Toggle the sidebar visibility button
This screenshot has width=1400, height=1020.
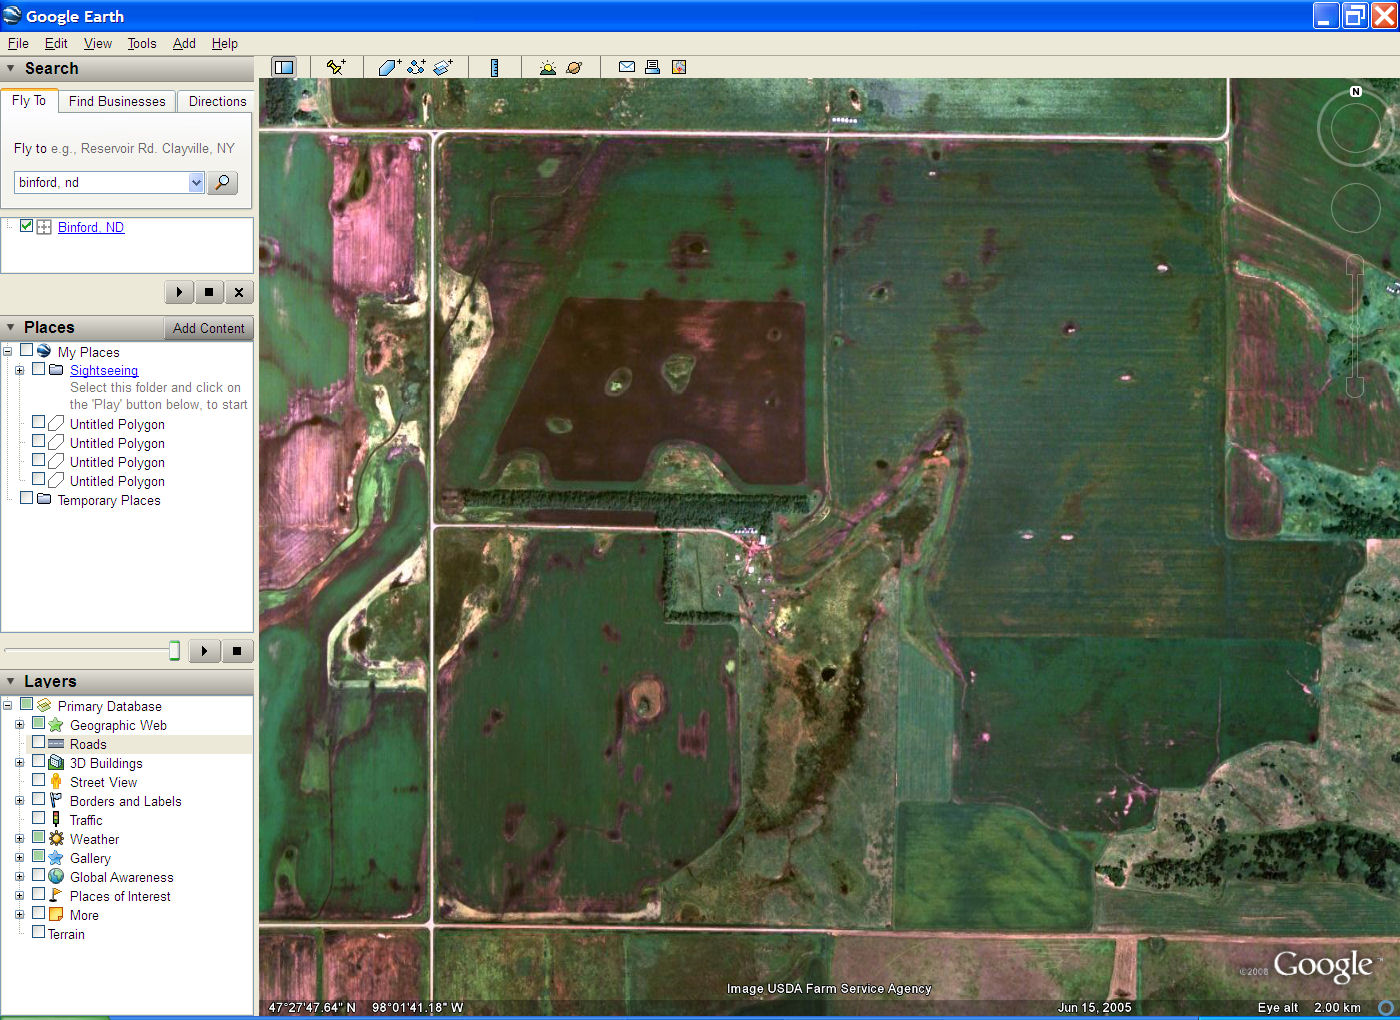284,67
